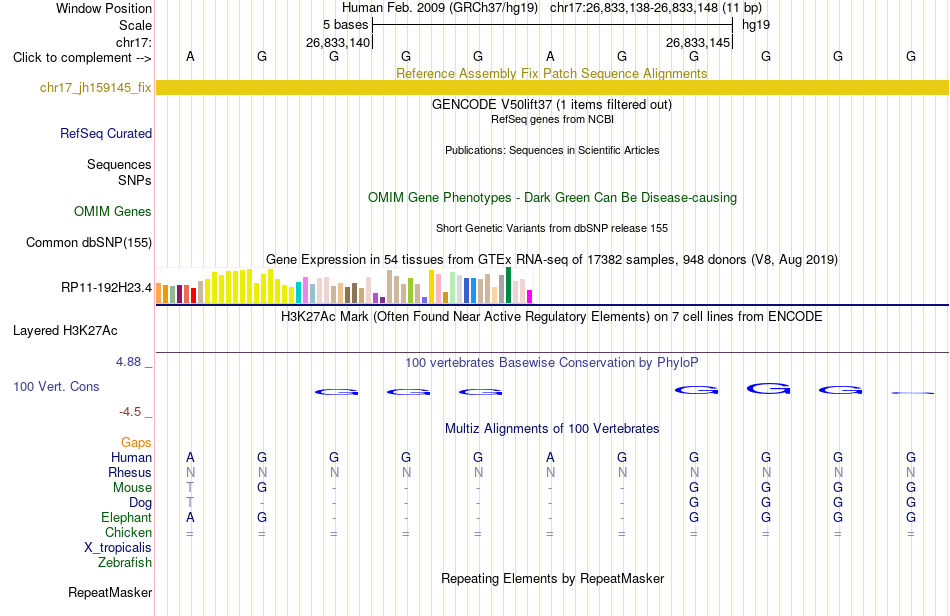Click the X_tropicalis species label
The height and width of the screenshot is (616, 950).
(x=118, y=548)
